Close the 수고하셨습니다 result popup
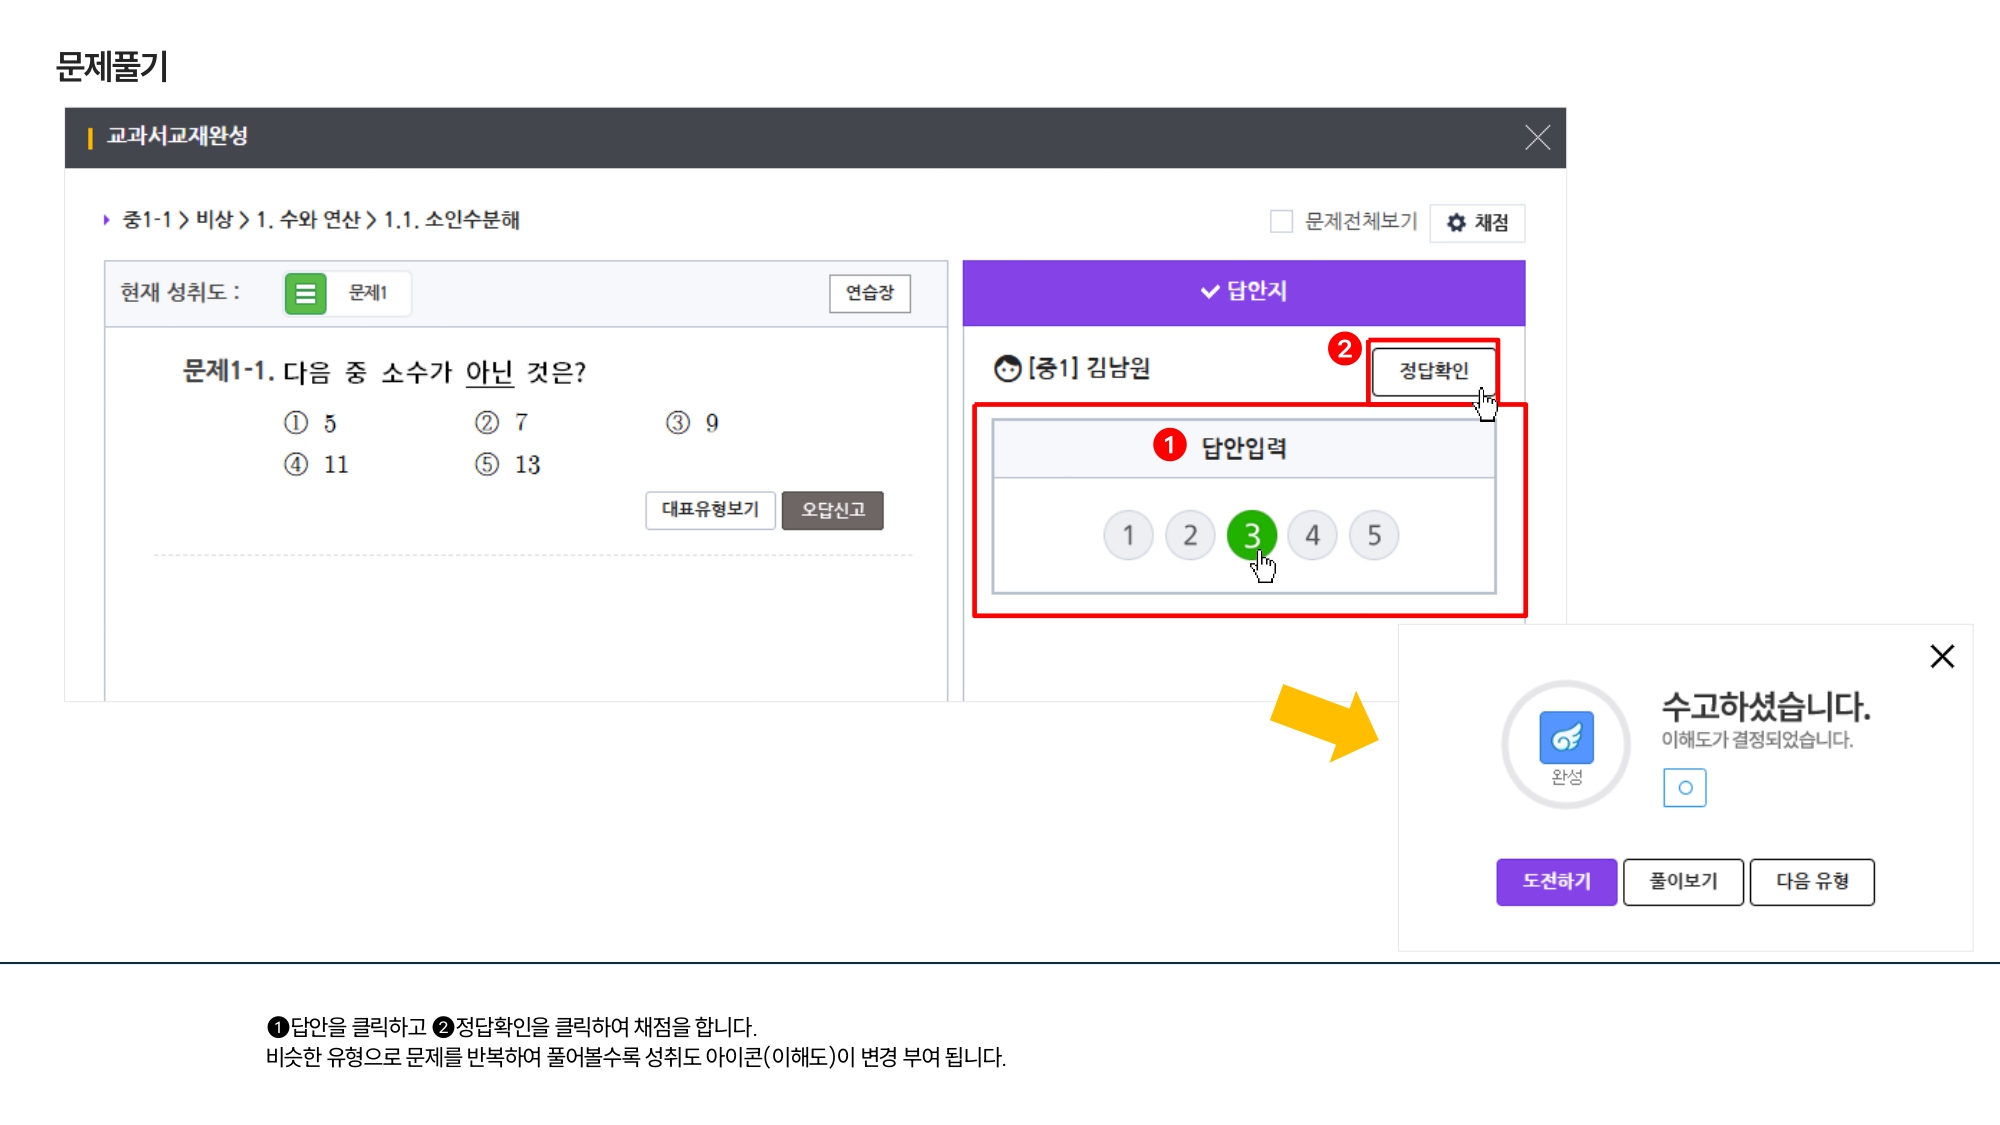Image resolution: width=2000 pixels, height=1125 pixels. pyautogui.click(x=1941, y=657)
